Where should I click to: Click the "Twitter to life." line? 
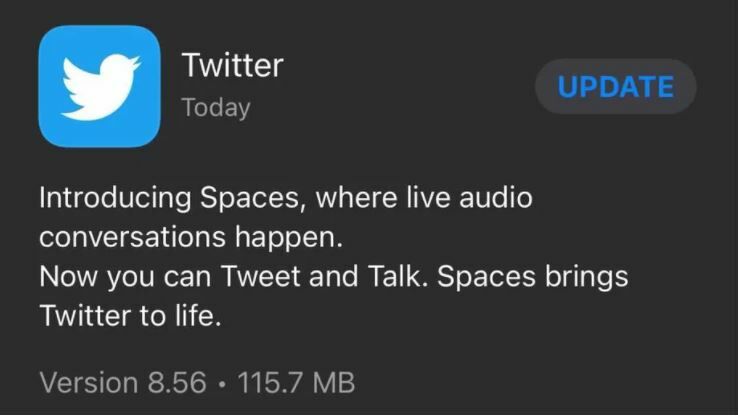129,316
